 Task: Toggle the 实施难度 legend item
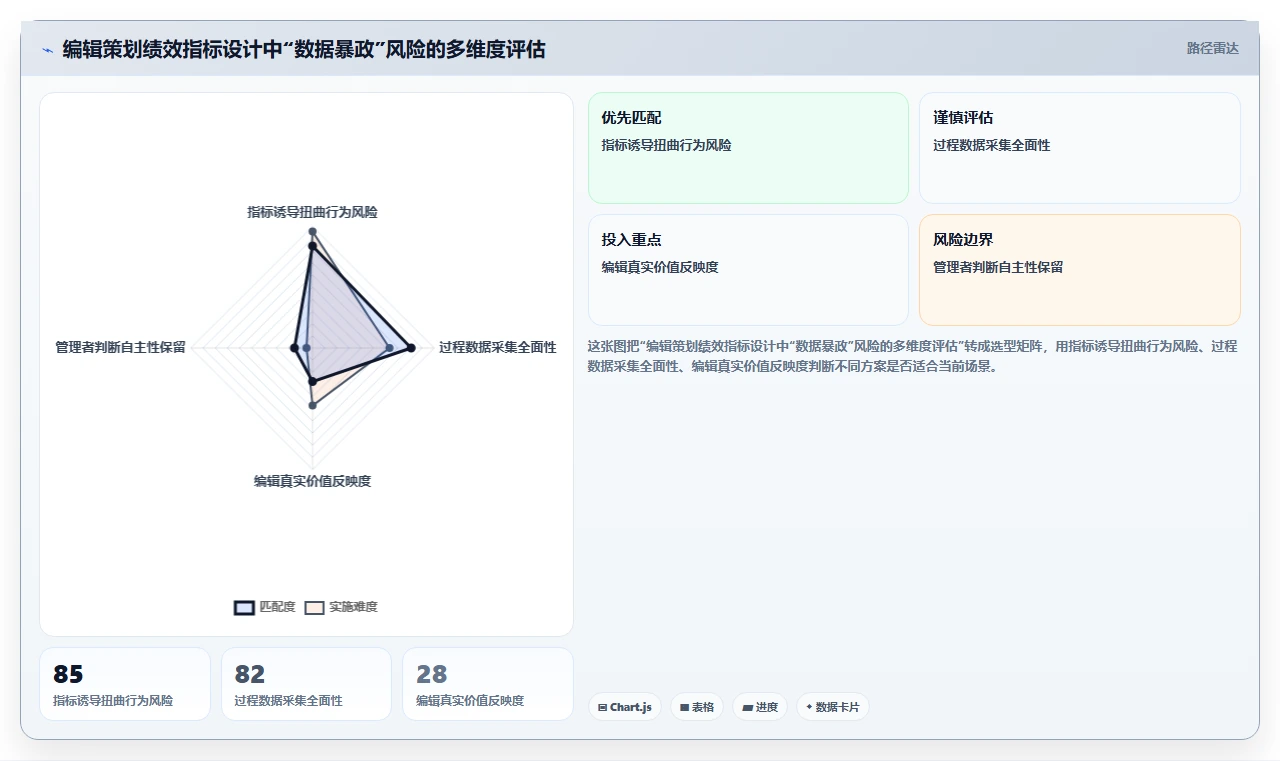341,607
